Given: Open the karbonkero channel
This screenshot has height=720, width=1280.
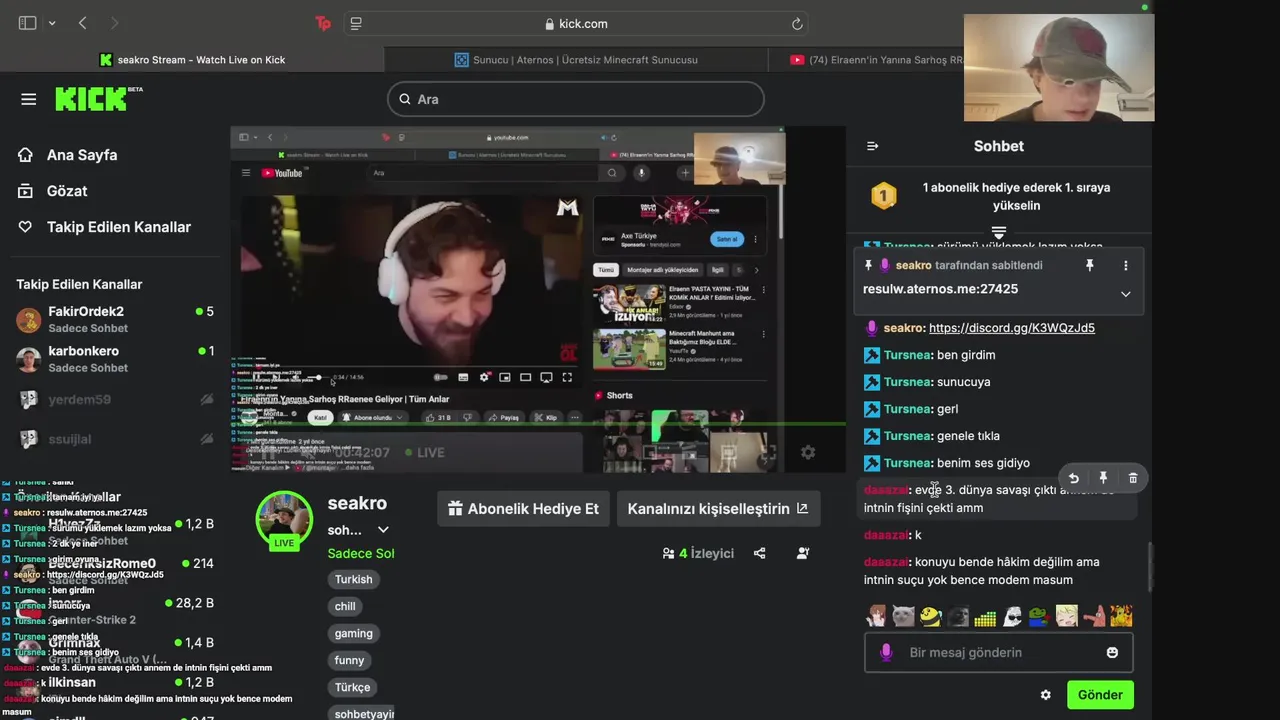Looking at the screenshot, I should tap(115, 359).
